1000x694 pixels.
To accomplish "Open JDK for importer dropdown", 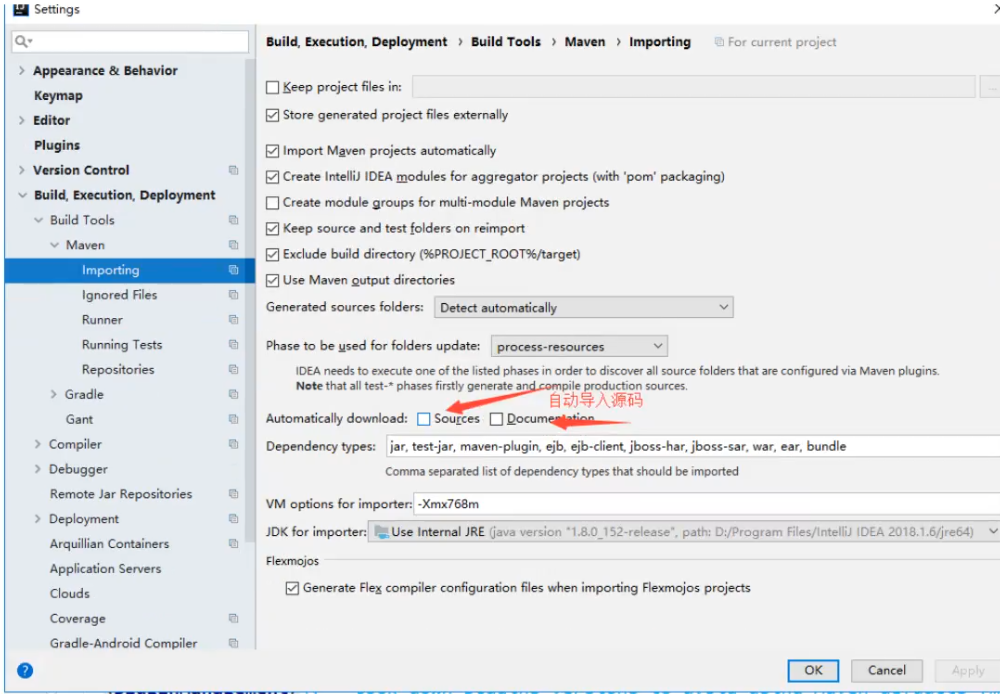I will click(x=684, y=531).
